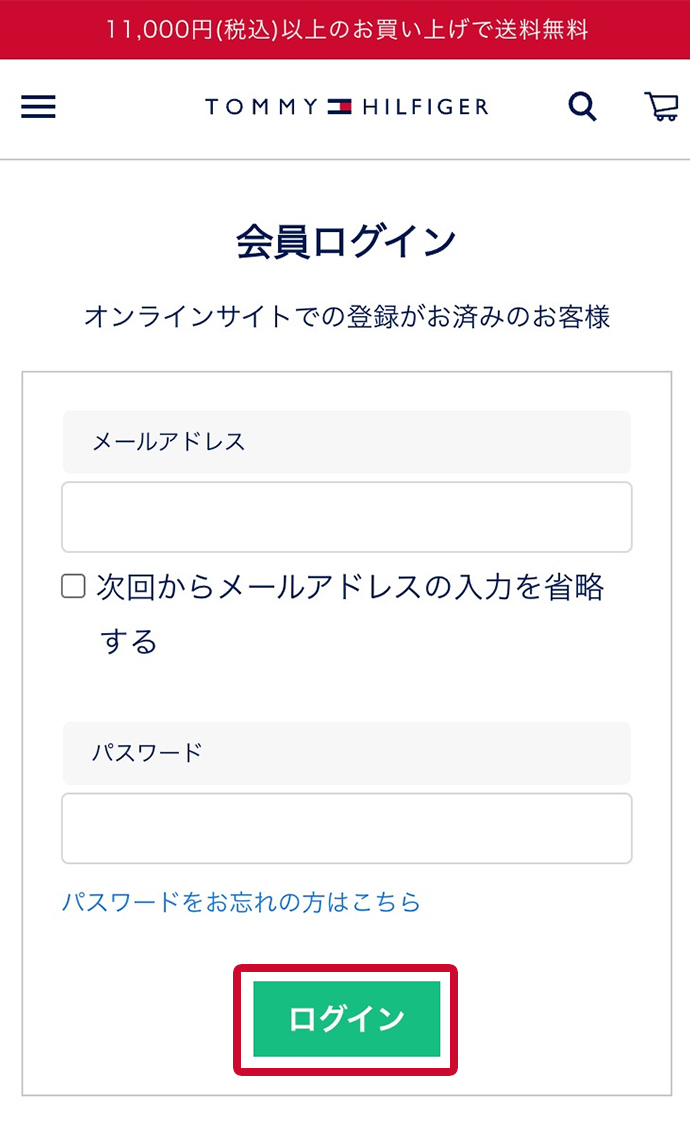Click the Tommy Hilfiger flag emblem
Image resolution: width=690 pixels, height=1129 pixels.
pyautogui.click(x=339, y=107)
